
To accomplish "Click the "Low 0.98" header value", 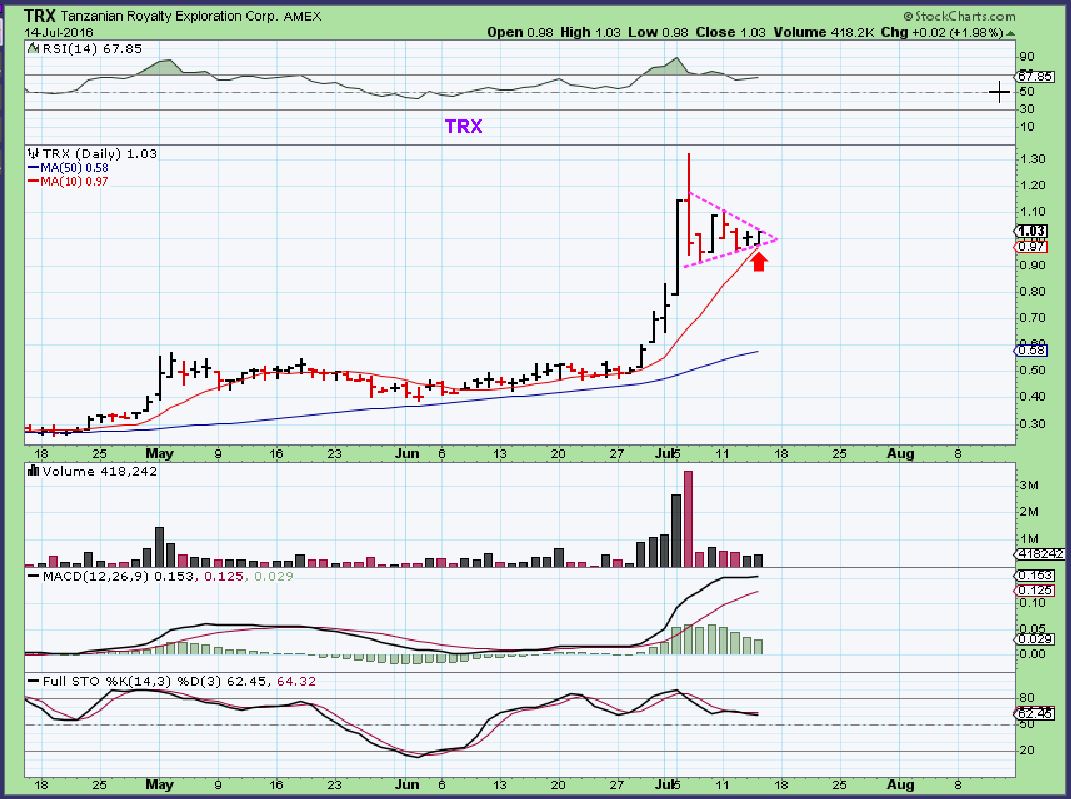I will tap(658, 32).
